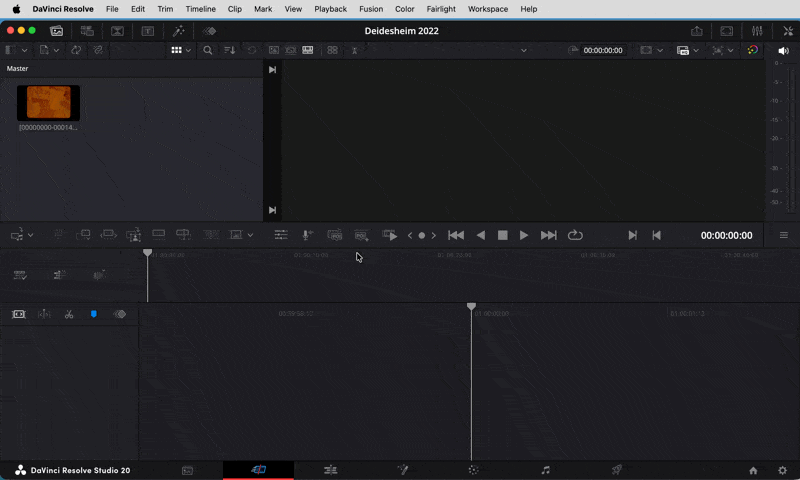Image resolution: width=800 pixels, height=480 pixels.
Task: Click the mark out point button
Action: (657, 235)
